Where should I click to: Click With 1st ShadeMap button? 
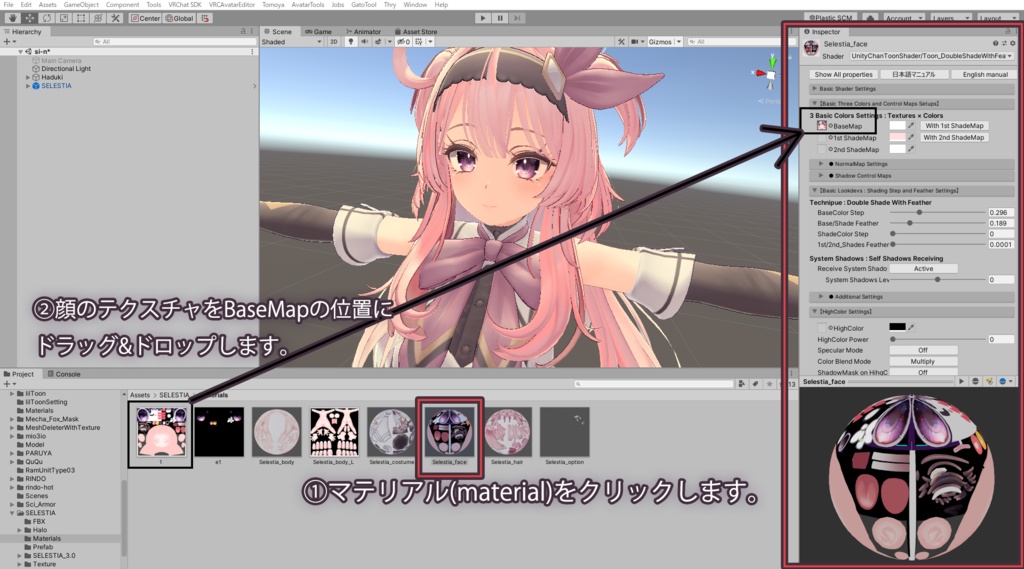click(x=954, y=126)
